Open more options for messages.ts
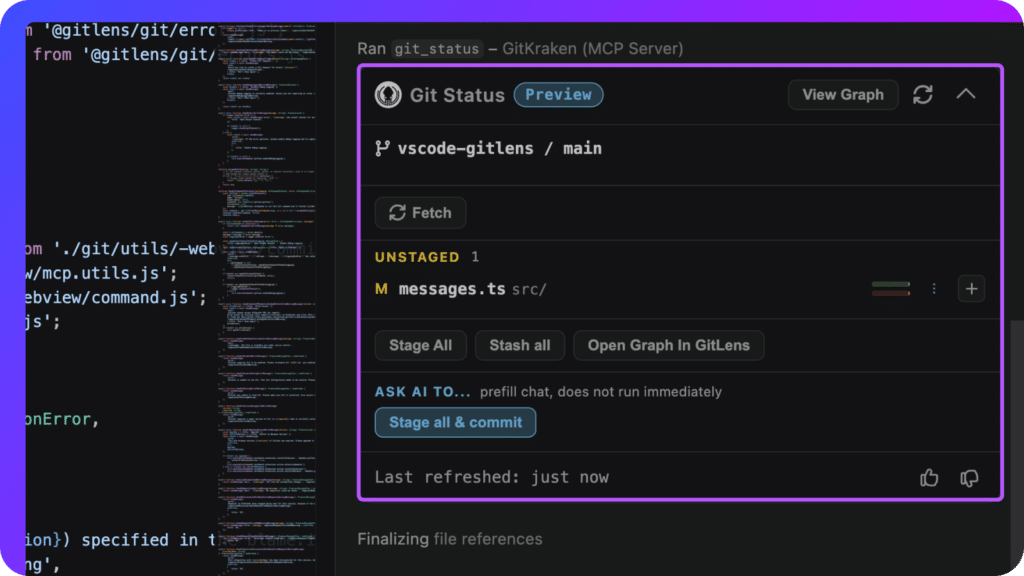This screenshot has height=576, width=1024. (934, 289)
